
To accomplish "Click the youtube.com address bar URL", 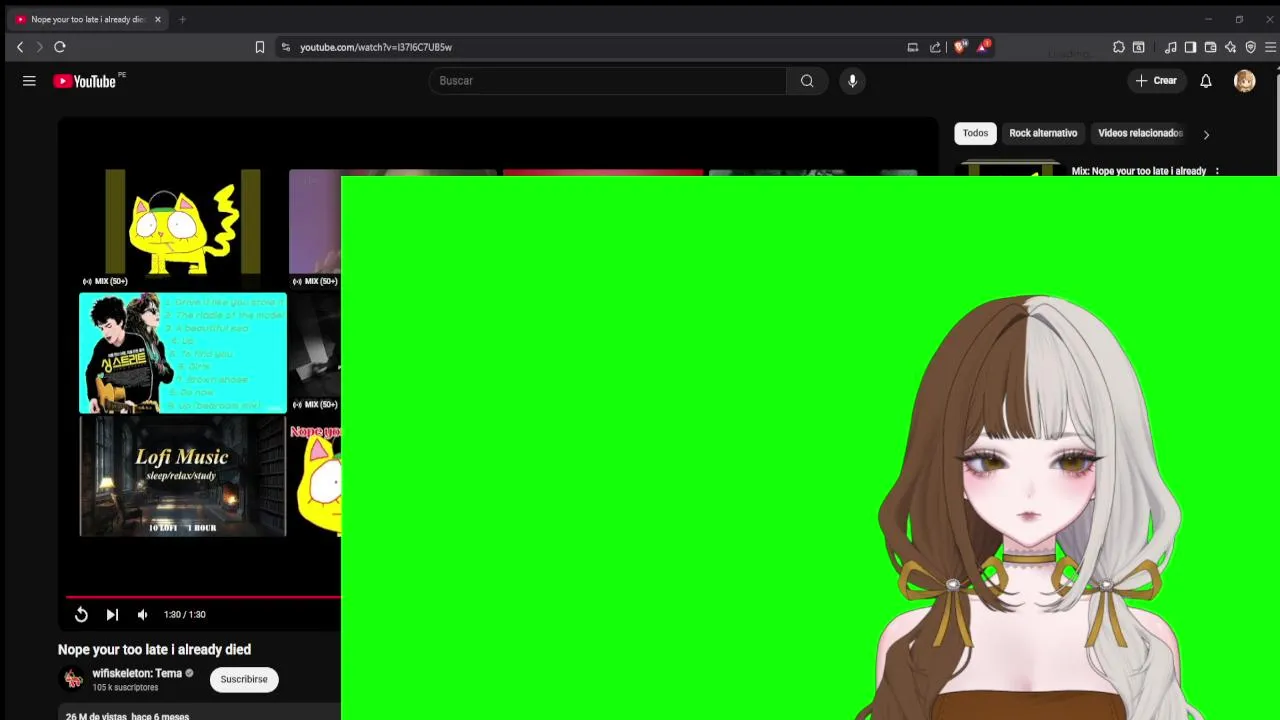I will click(x=376, y=47).
